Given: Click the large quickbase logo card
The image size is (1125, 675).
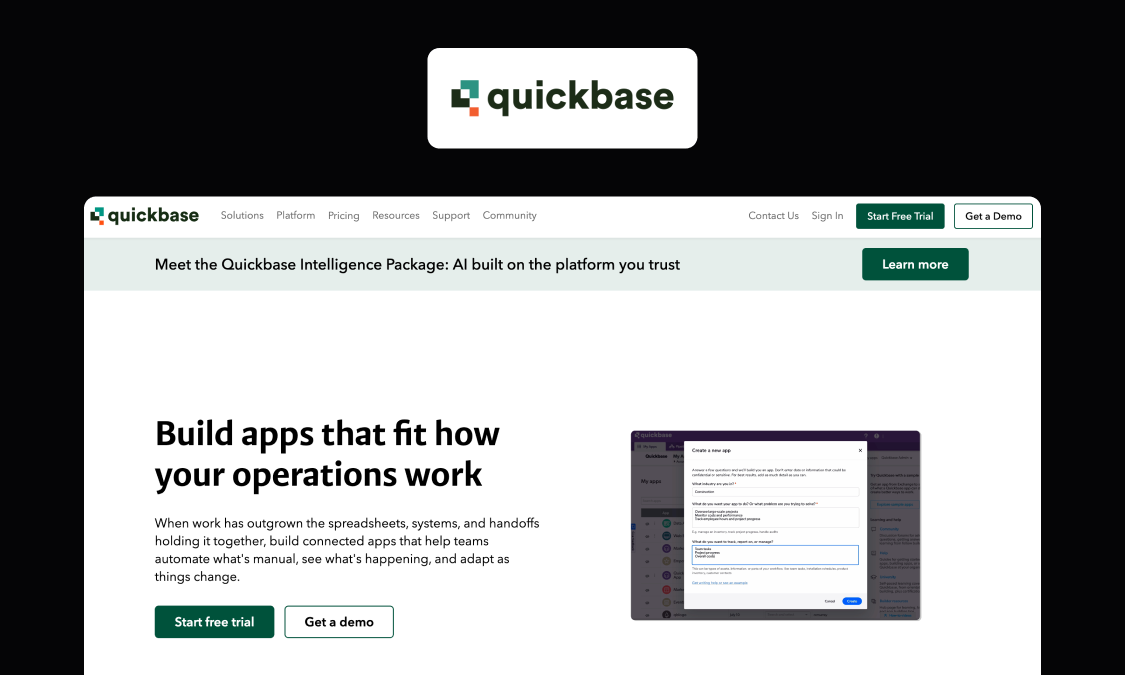Looking at the screenshot, I should (562, 98).
